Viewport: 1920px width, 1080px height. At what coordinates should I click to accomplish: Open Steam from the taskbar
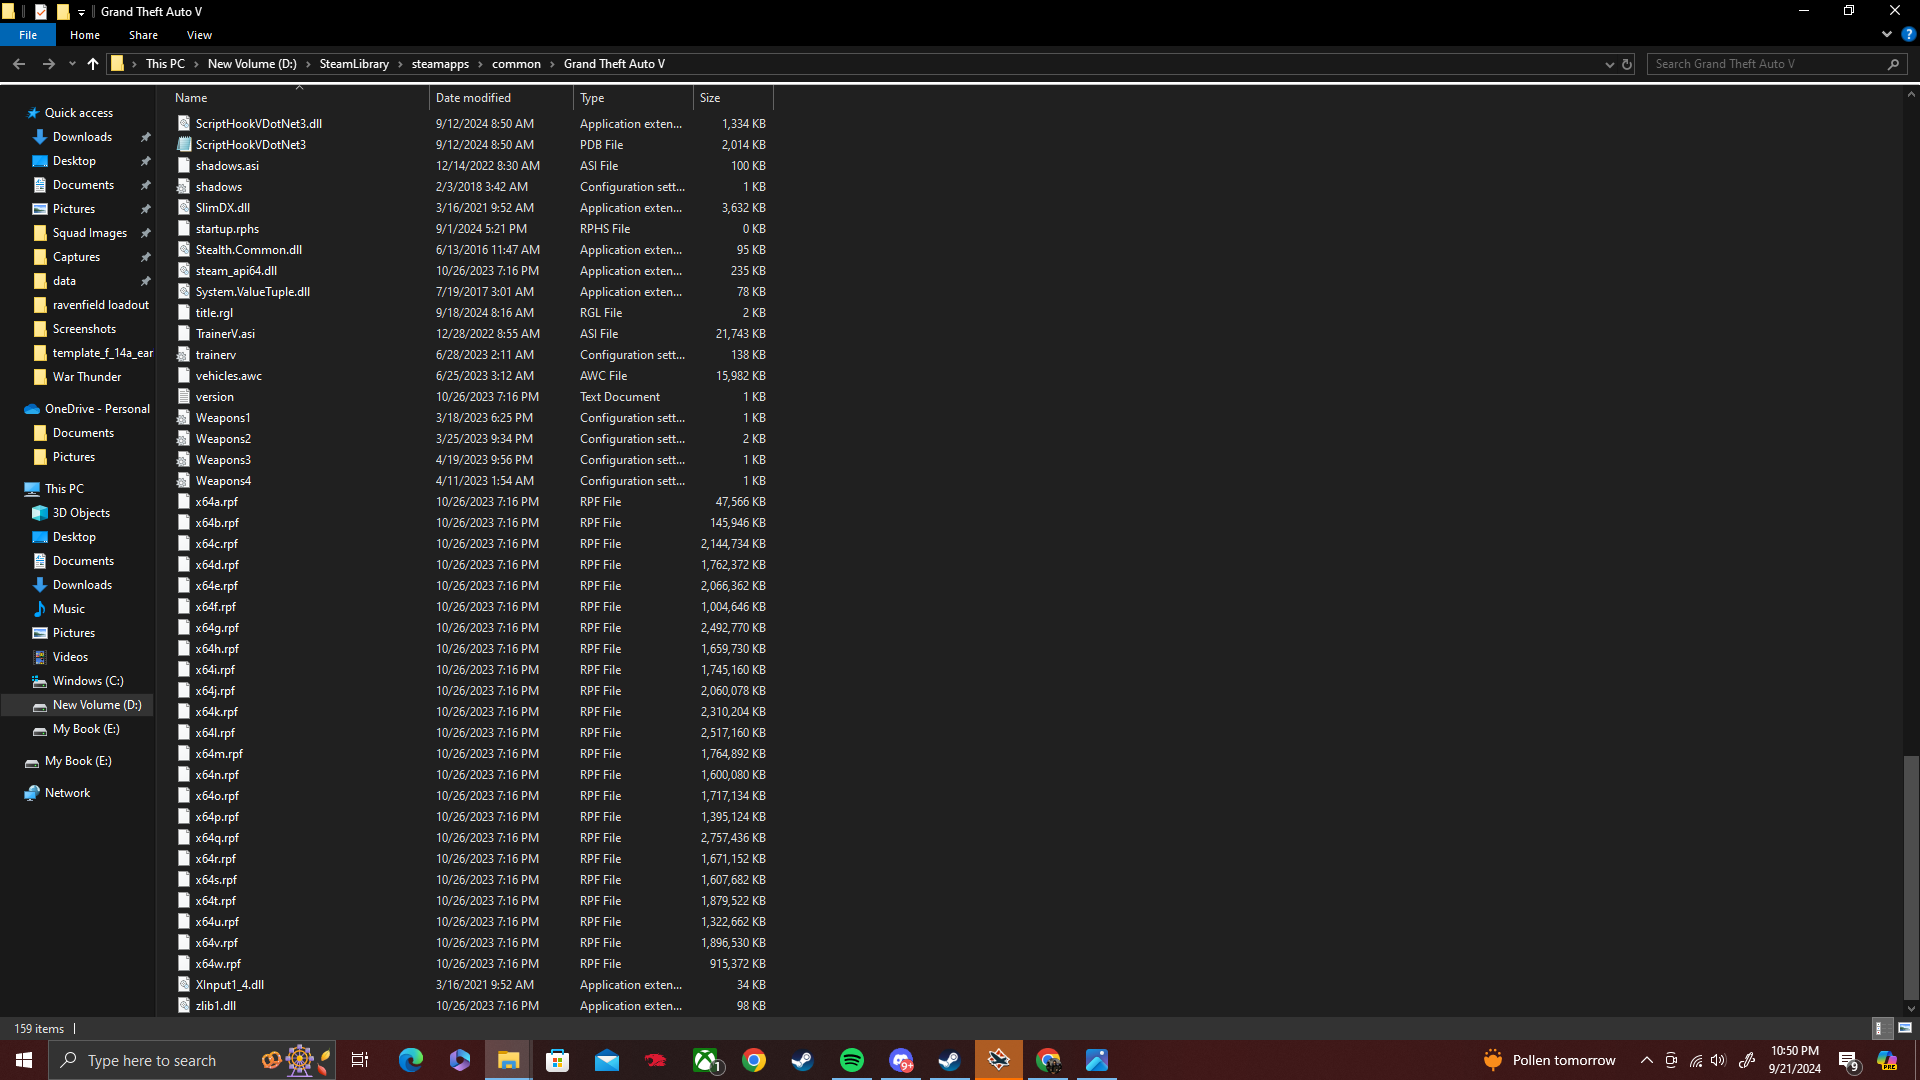(802, 1060)
